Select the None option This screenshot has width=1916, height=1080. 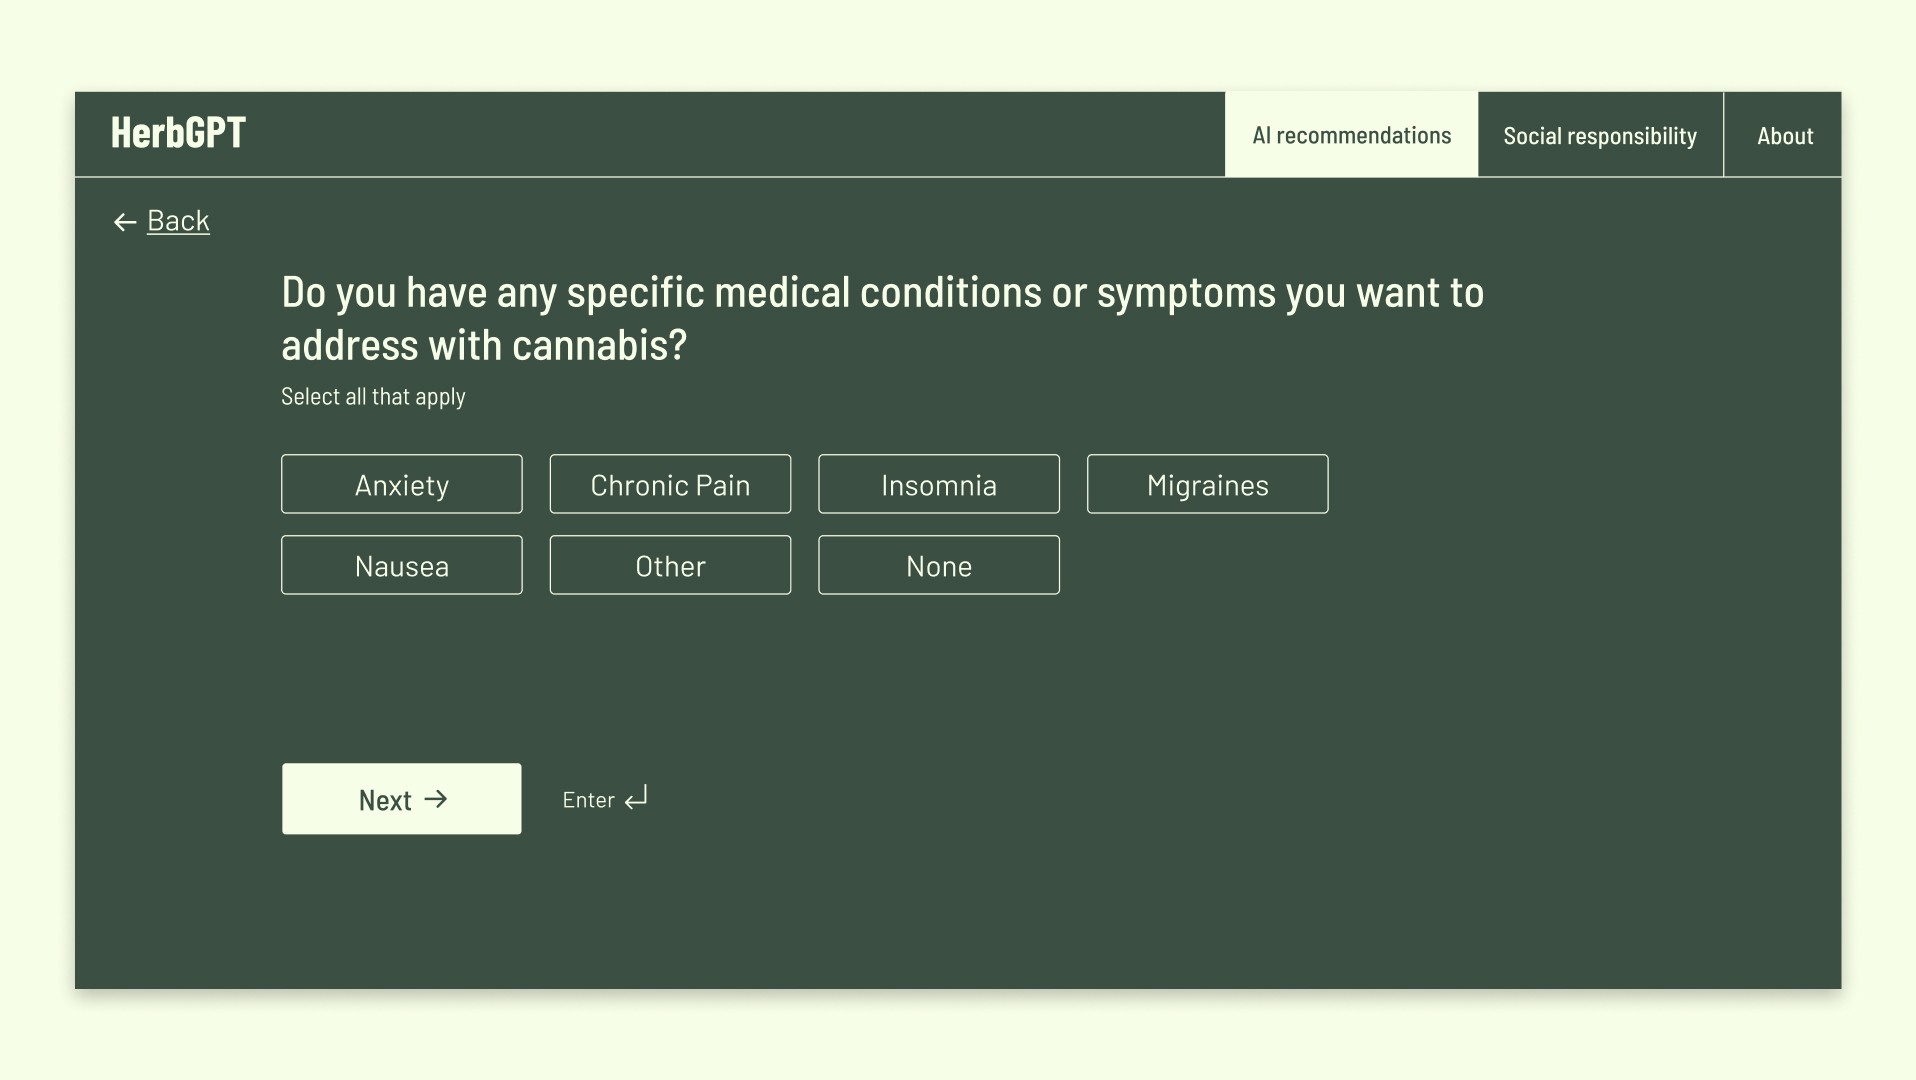point(939,565)
